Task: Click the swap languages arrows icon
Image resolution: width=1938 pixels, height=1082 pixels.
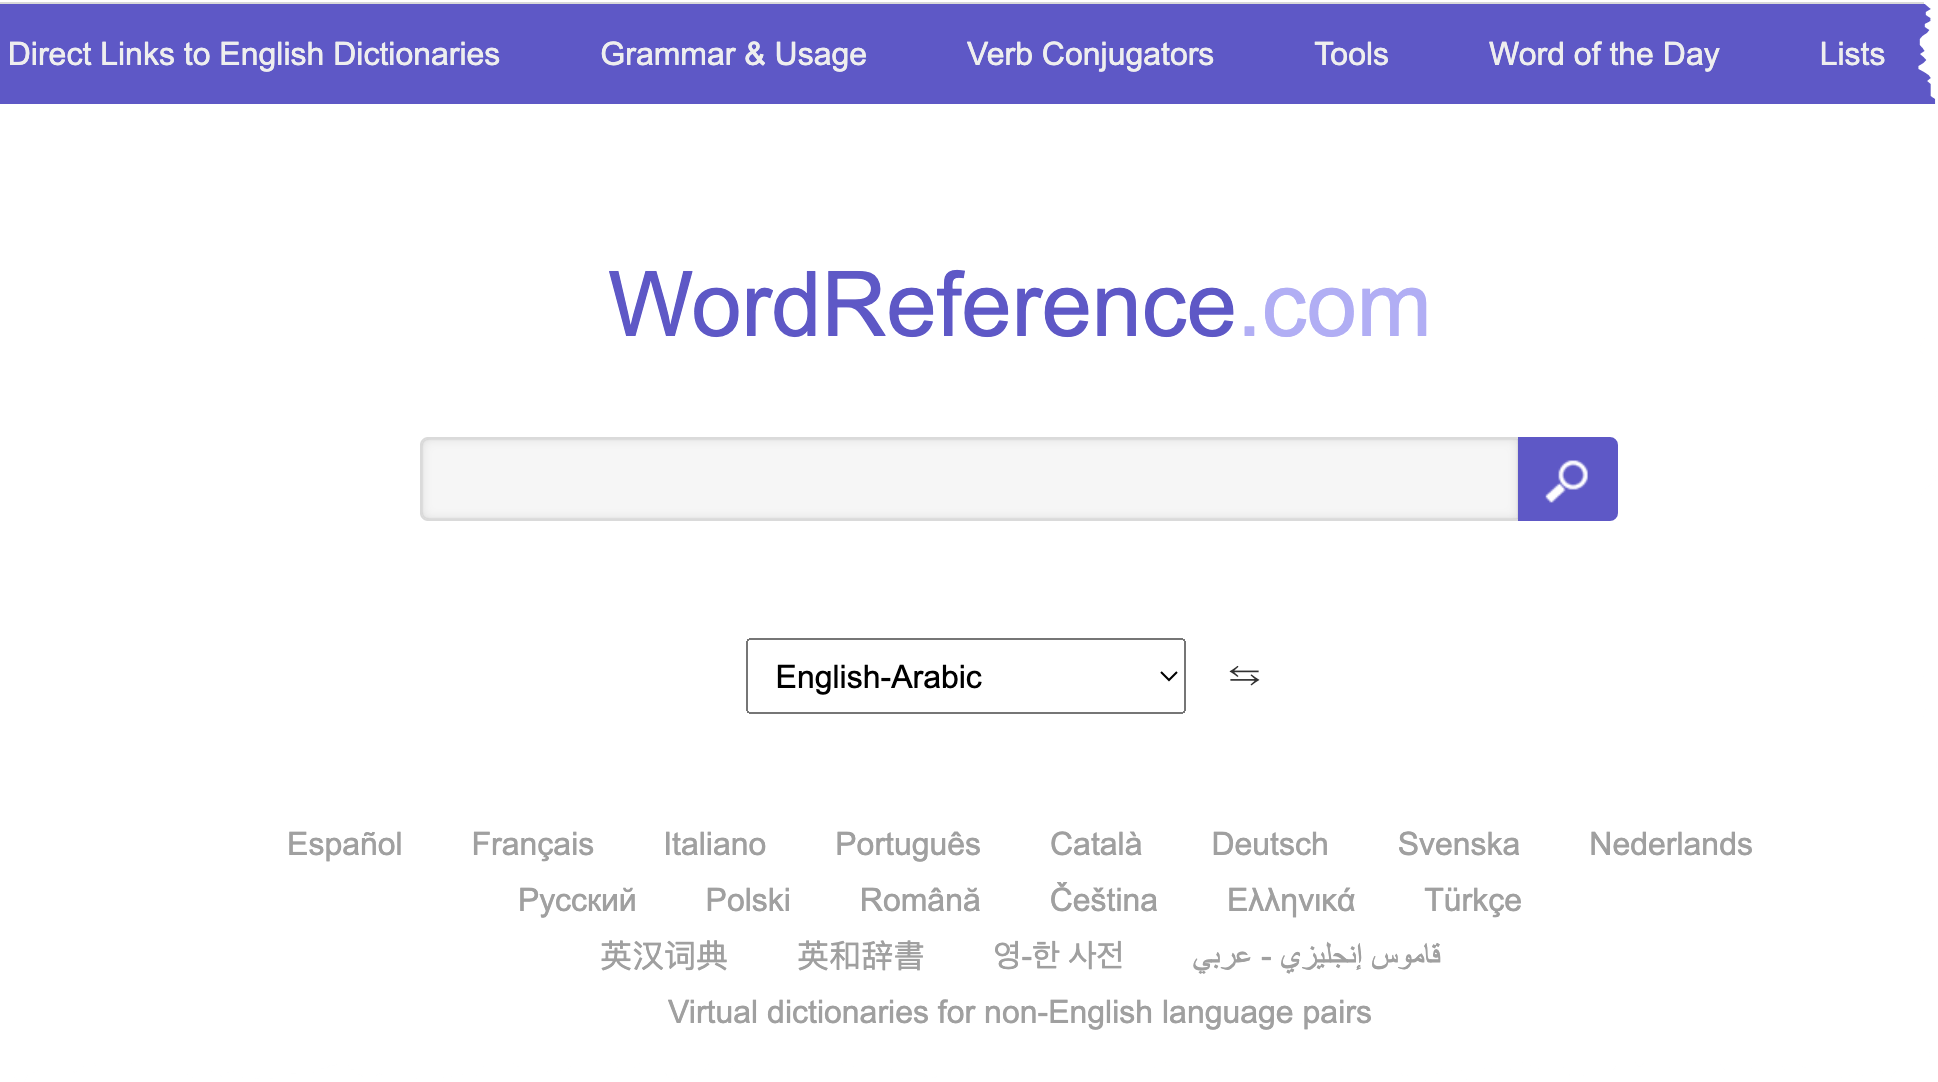Action: click(x=1243, y=676)
